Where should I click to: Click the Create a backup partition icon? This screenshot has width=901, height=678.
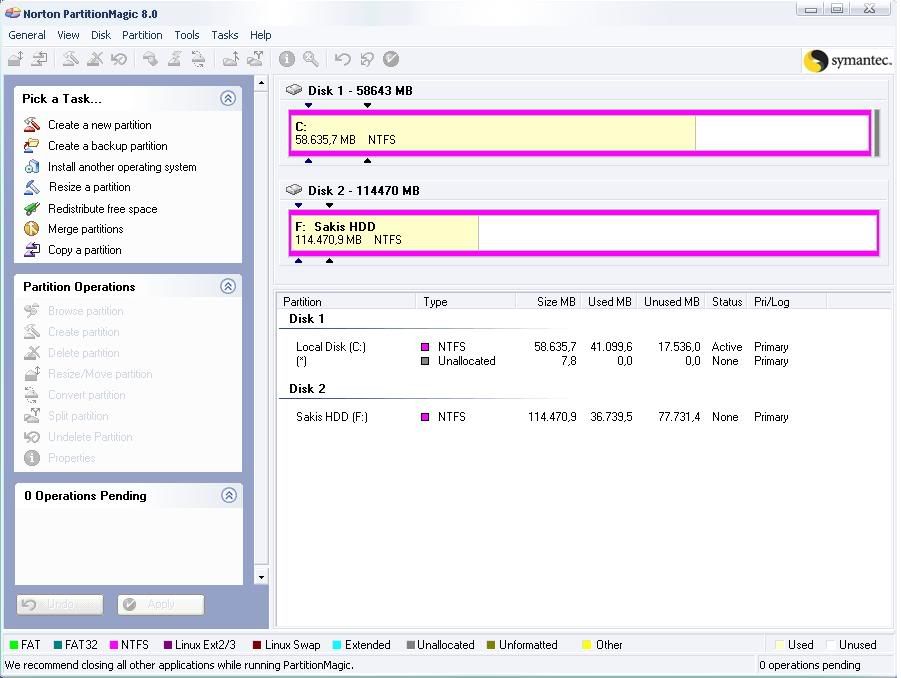[31, 146]
